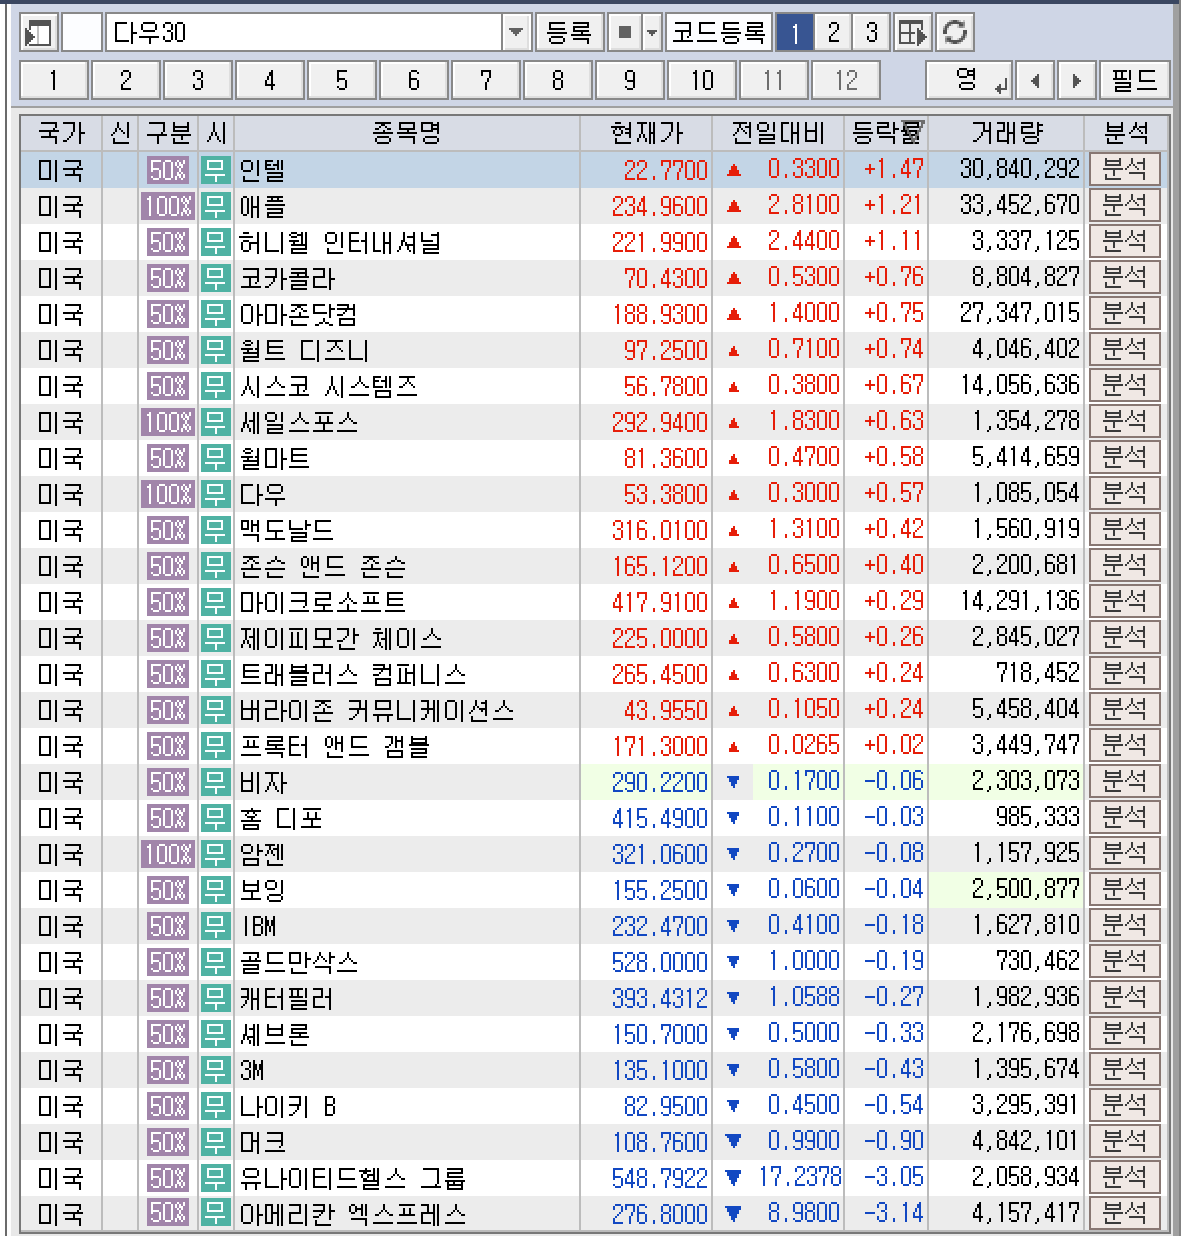Sort by the 등락률 column header
Screen dimensions: 1181x1236
(x=886, y=133)
